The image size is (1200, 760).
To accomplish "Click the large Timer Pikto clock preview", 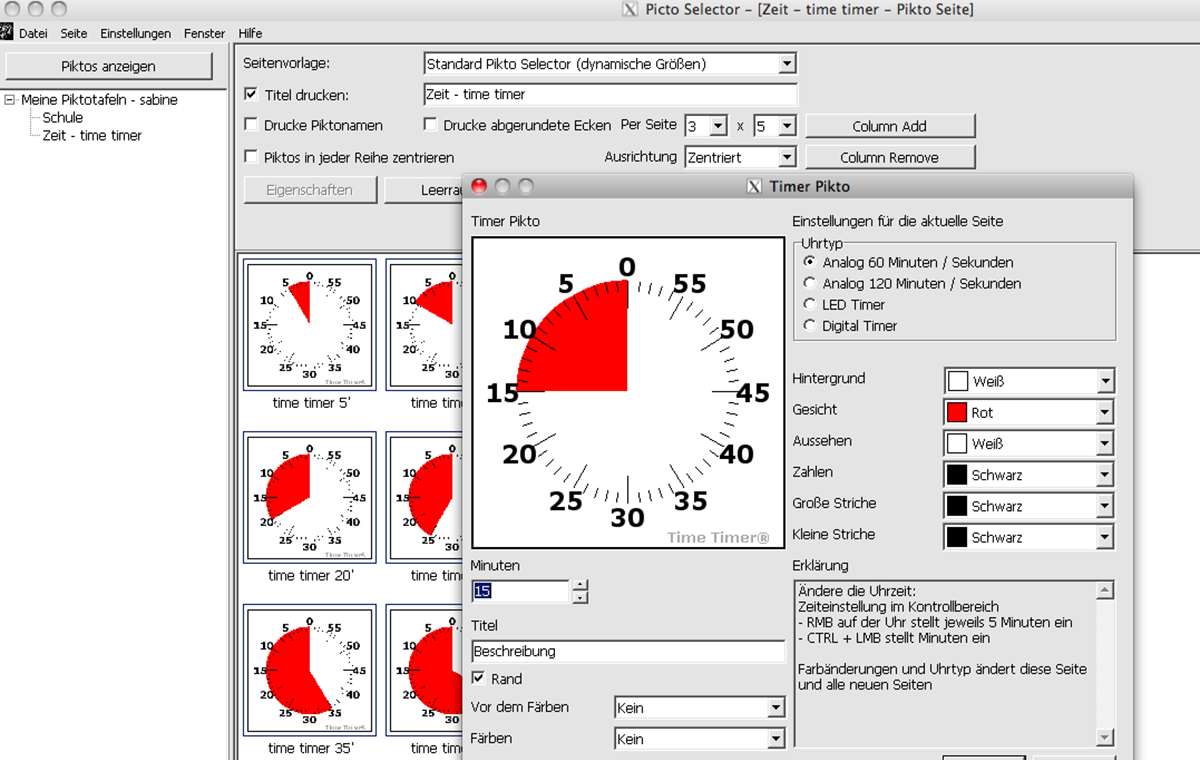I will [x=628, y=392].
